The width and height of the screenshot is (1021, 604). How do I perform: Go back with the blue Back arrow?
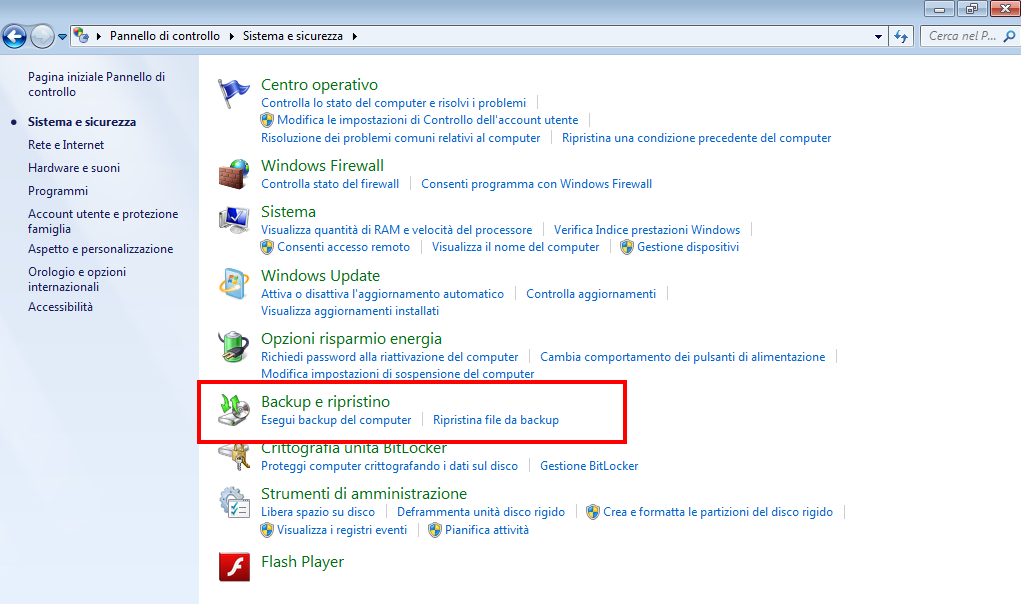coord(15,36)
